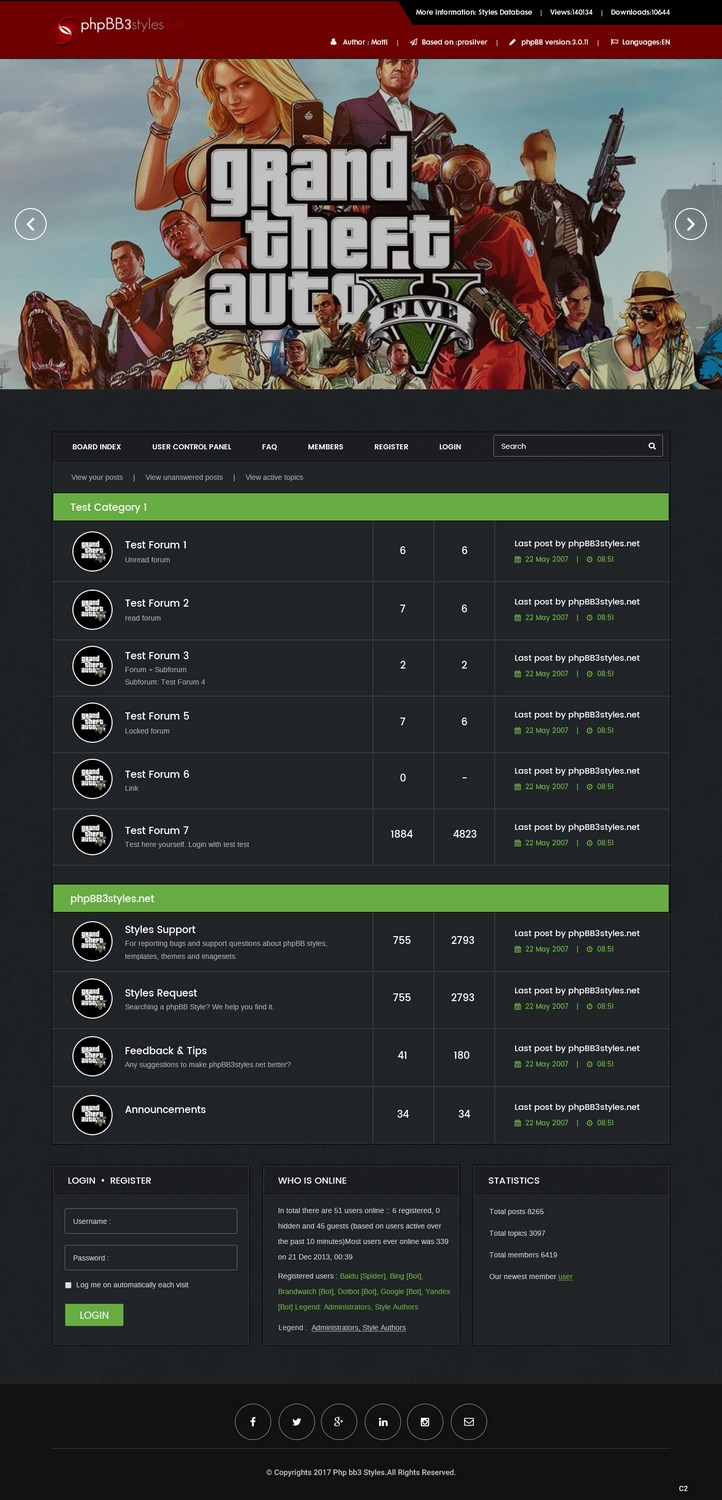Open Test Forum 5 round icon
The height and width of the screenshot is (1500, 722).
coord(93,722)
